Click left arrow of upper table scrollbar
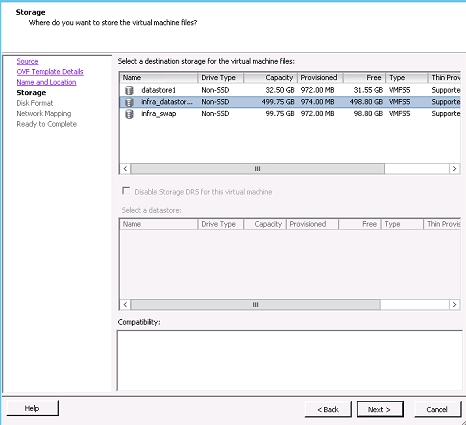This screenshot has width=466, height=425. (125, 169)
